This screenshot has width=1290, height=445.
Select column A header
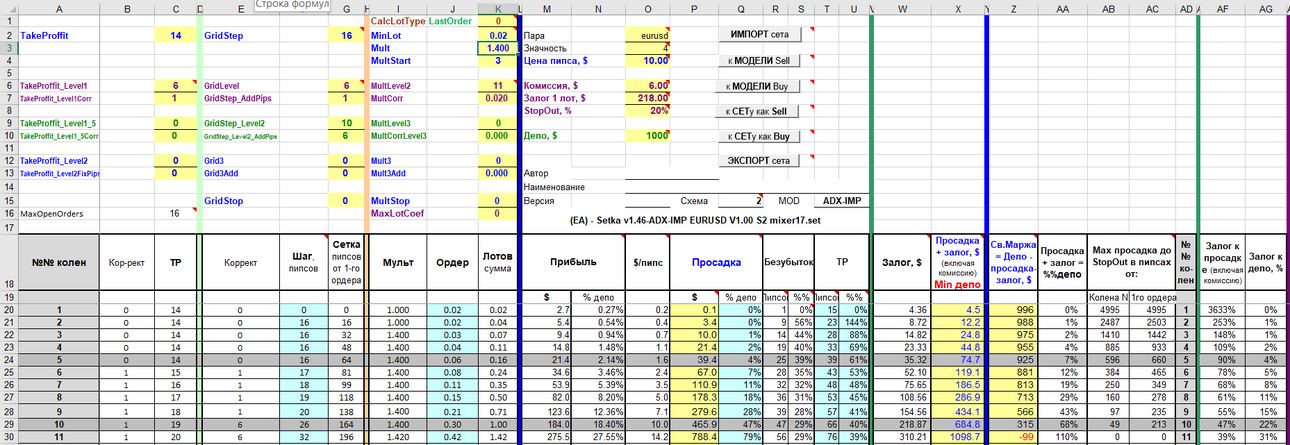click(58, 7)
